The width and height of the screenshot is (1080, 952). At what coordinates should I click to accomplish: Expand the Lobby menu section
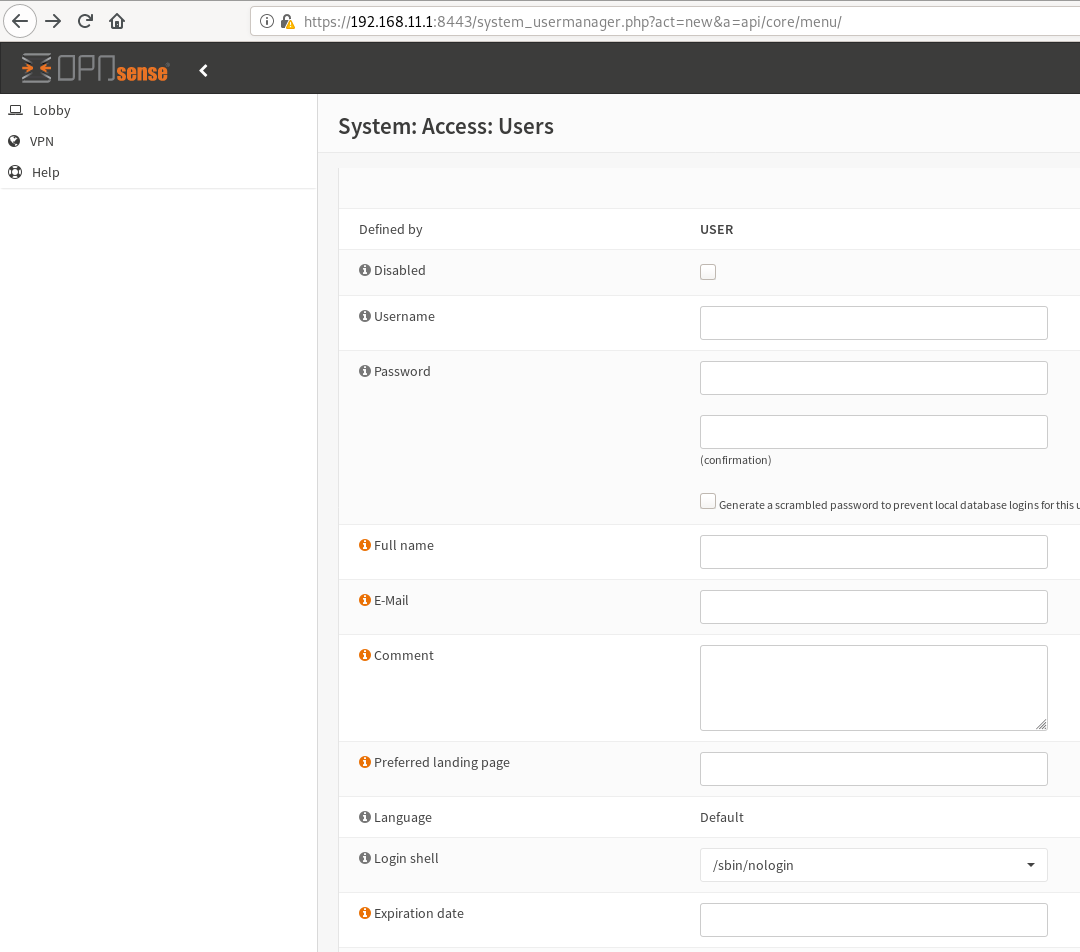[51, 111]
